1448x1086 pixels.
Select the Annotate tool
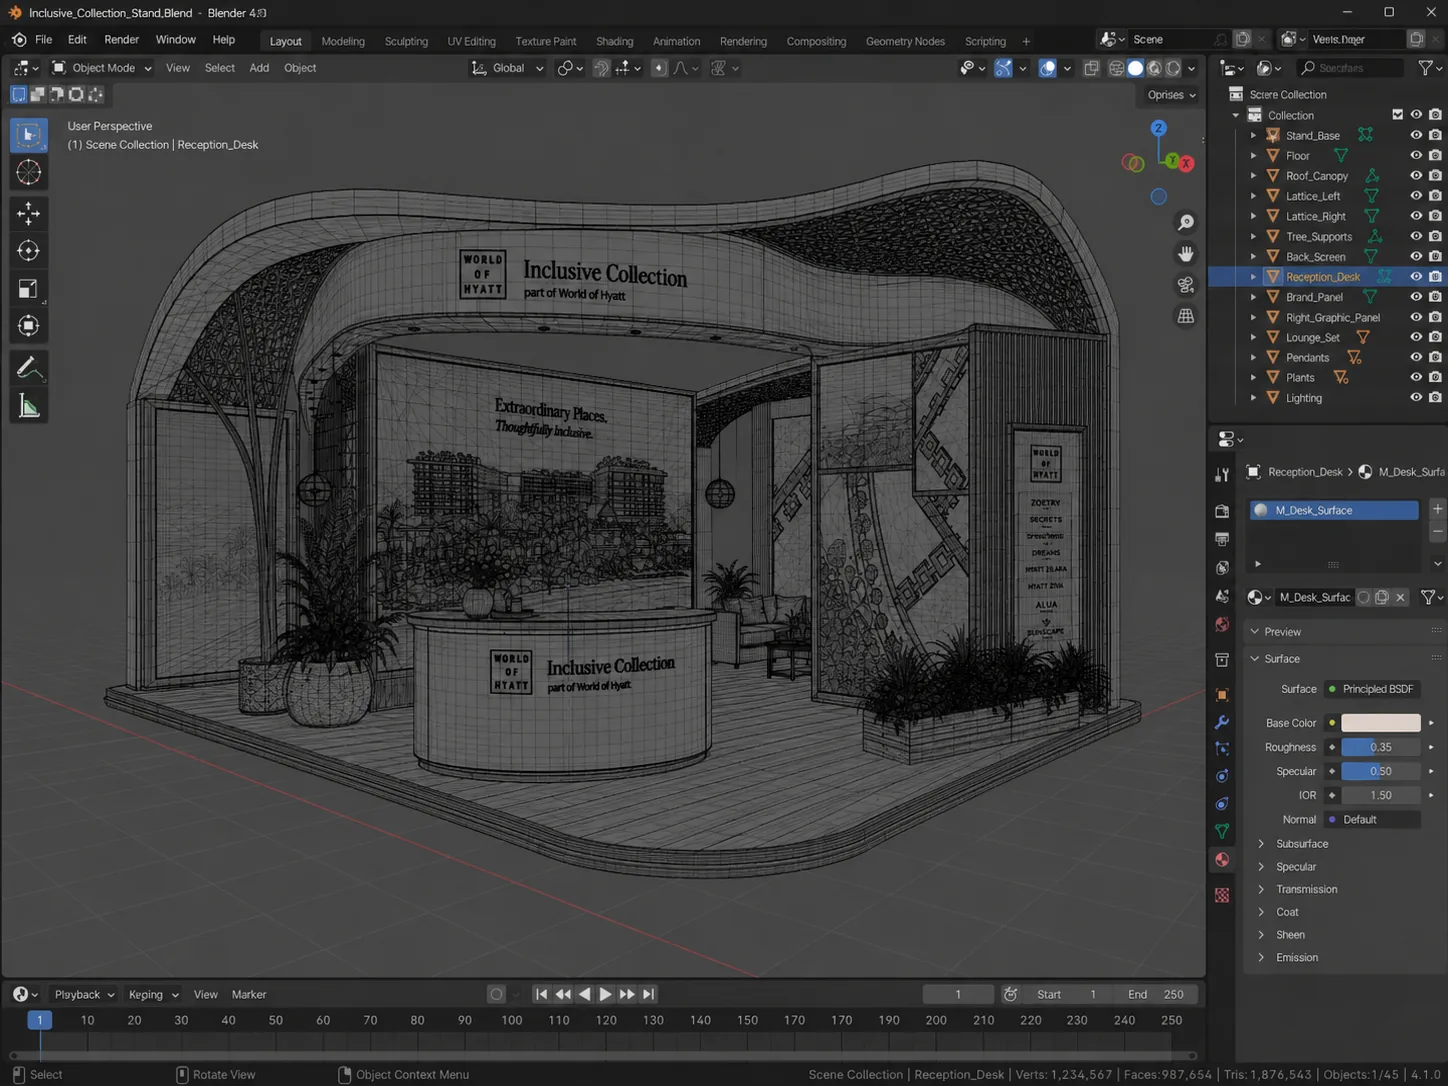click(x=29, y=368)
